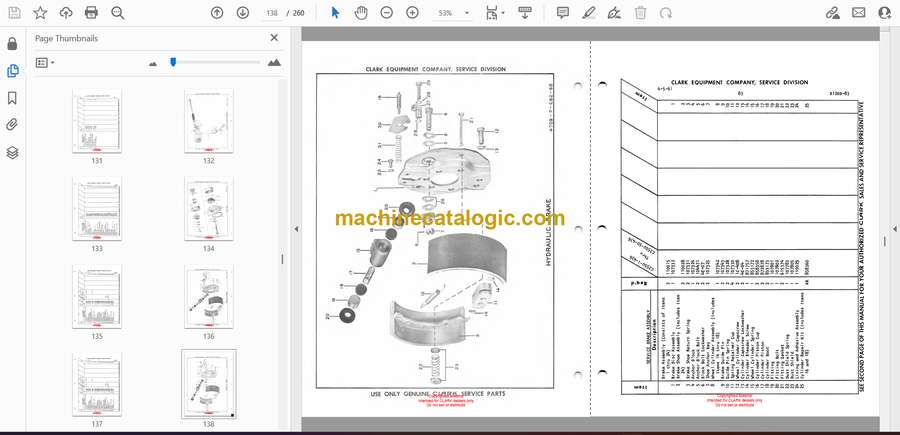Rotate the page with the redo arrow
Screen dimensions: 900x435
coord(666,13)
